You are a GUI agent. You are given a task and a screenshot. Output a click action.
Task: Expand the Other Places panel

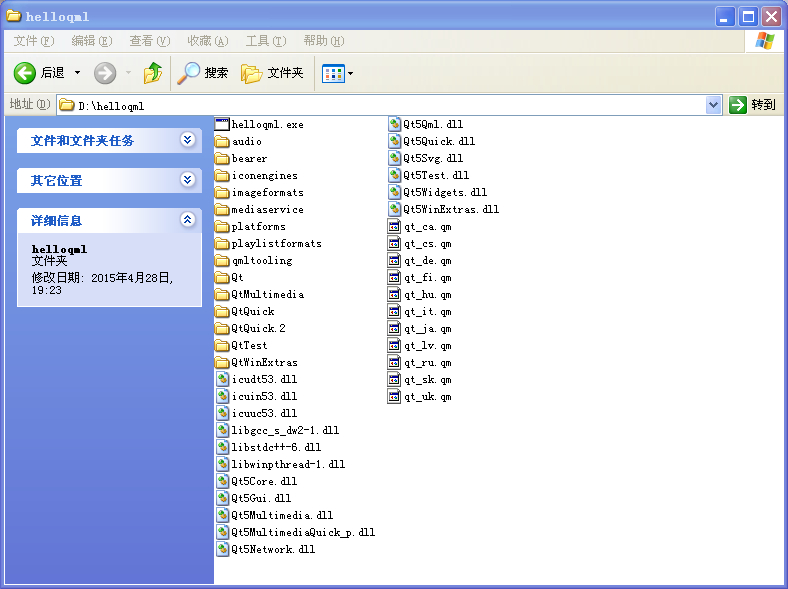[x=187, y=179]
